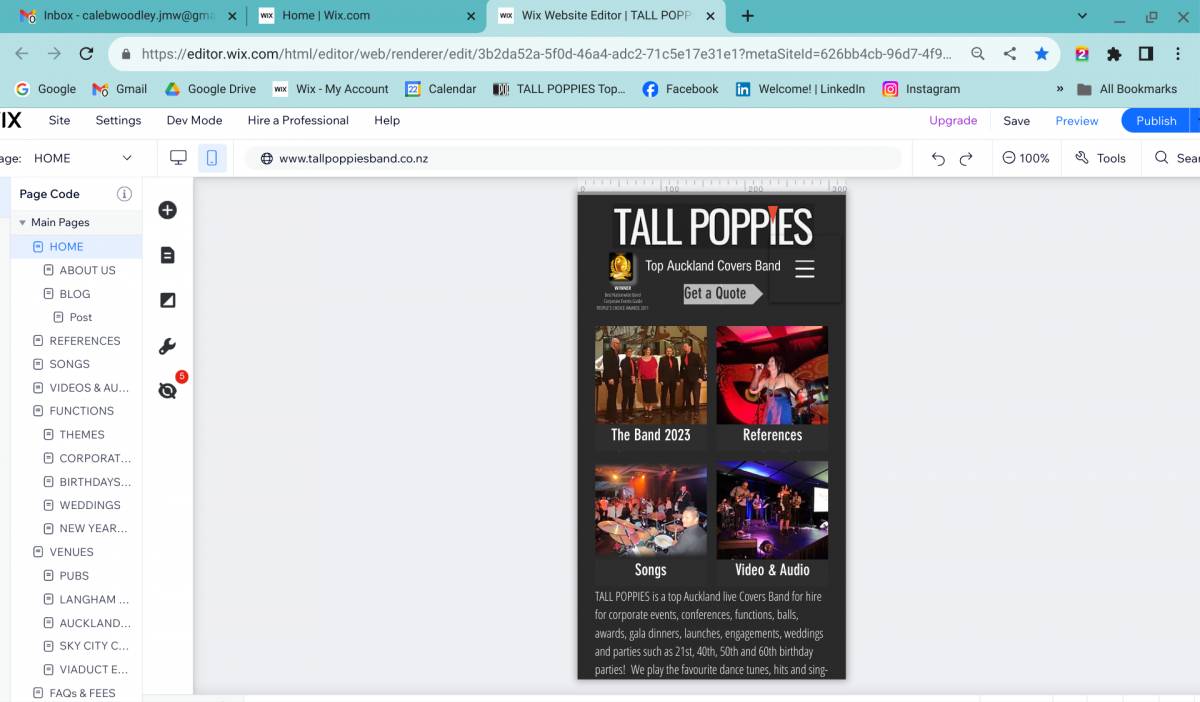Switch to desktop editor view icon
The image size is (1200, 702).
(179, 158)
